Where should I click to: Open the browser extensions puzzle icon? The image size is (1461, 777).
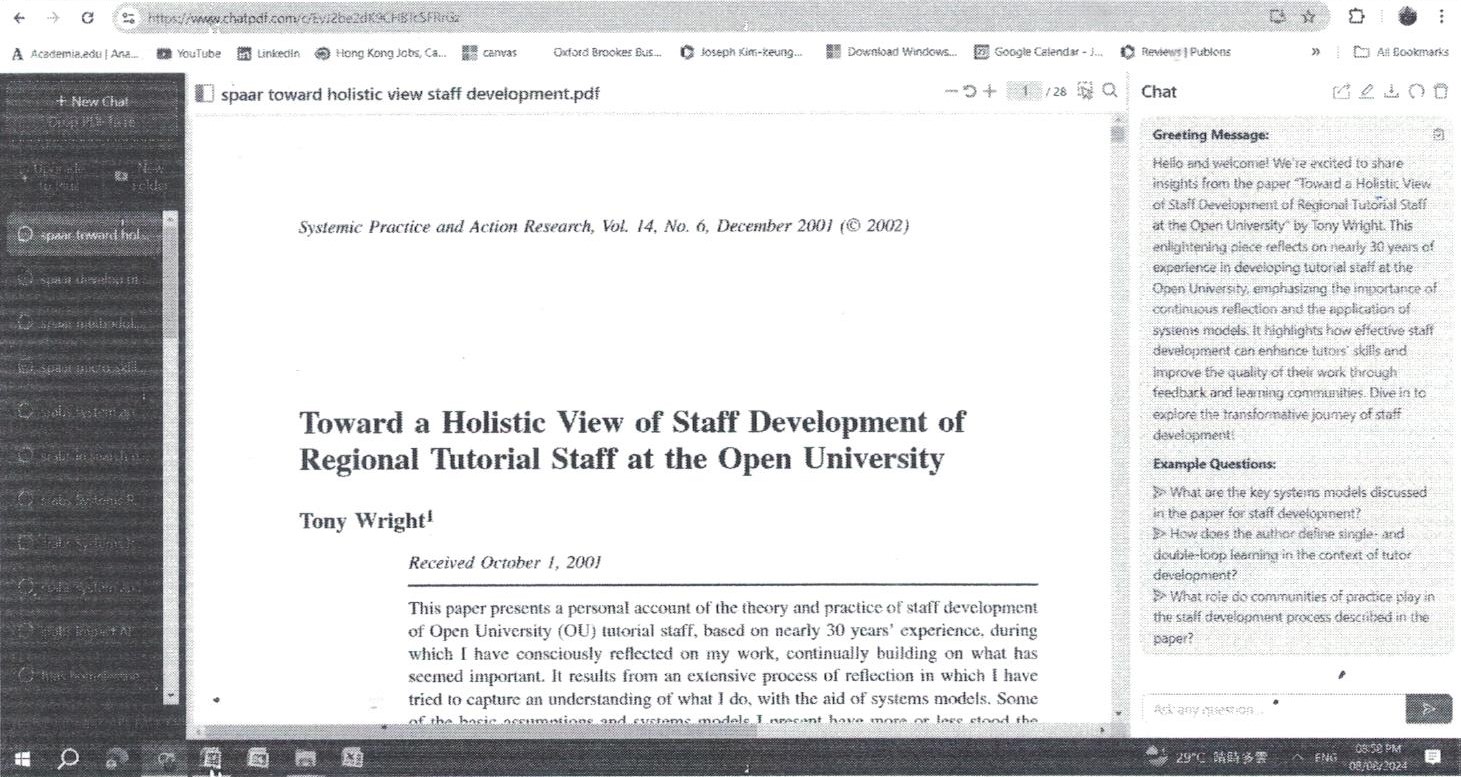1357,17
